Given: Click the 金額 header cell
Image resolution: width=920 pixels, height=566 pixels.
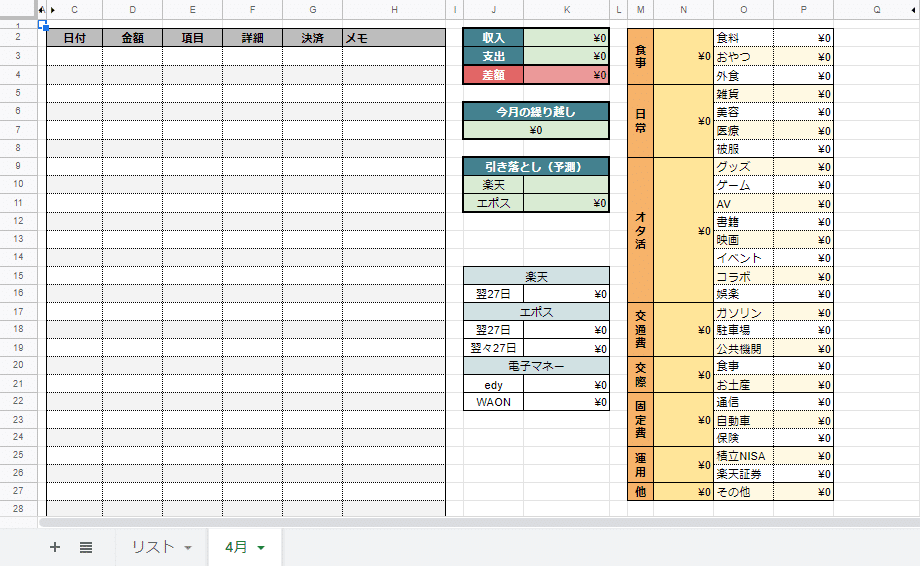Looking at the screenshot, I should tap(132, 38).
